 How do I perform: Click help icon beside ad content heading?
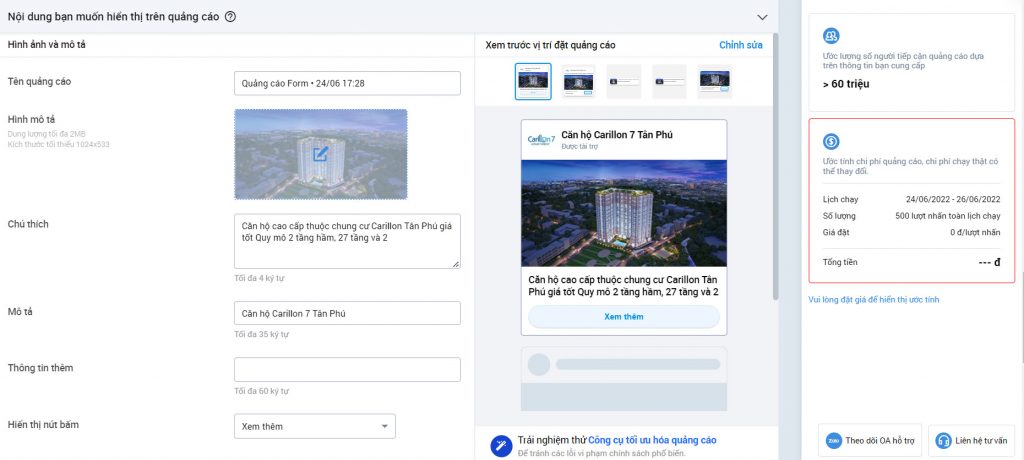(x=230, y=17)
